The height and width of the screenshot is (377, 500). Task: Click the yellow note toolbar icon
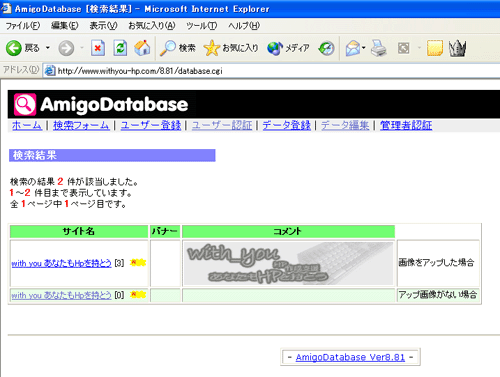[x=435, y=48]
